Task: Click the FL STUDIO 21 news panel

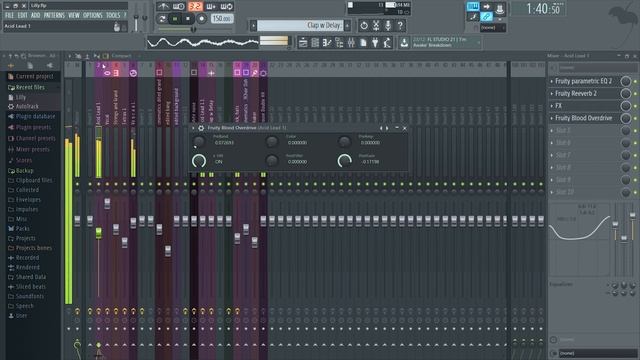Action: tap(446, 42)
